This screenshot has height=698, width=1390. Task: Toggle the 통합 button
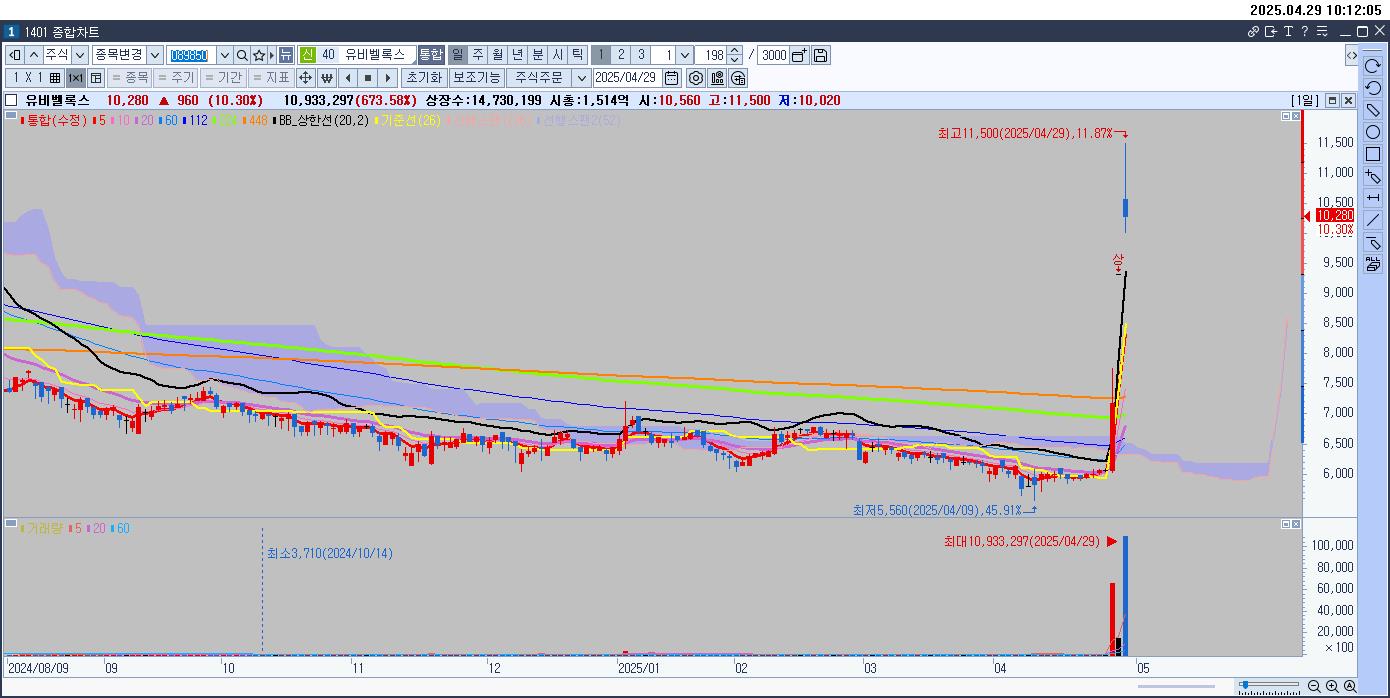[430, 55]
